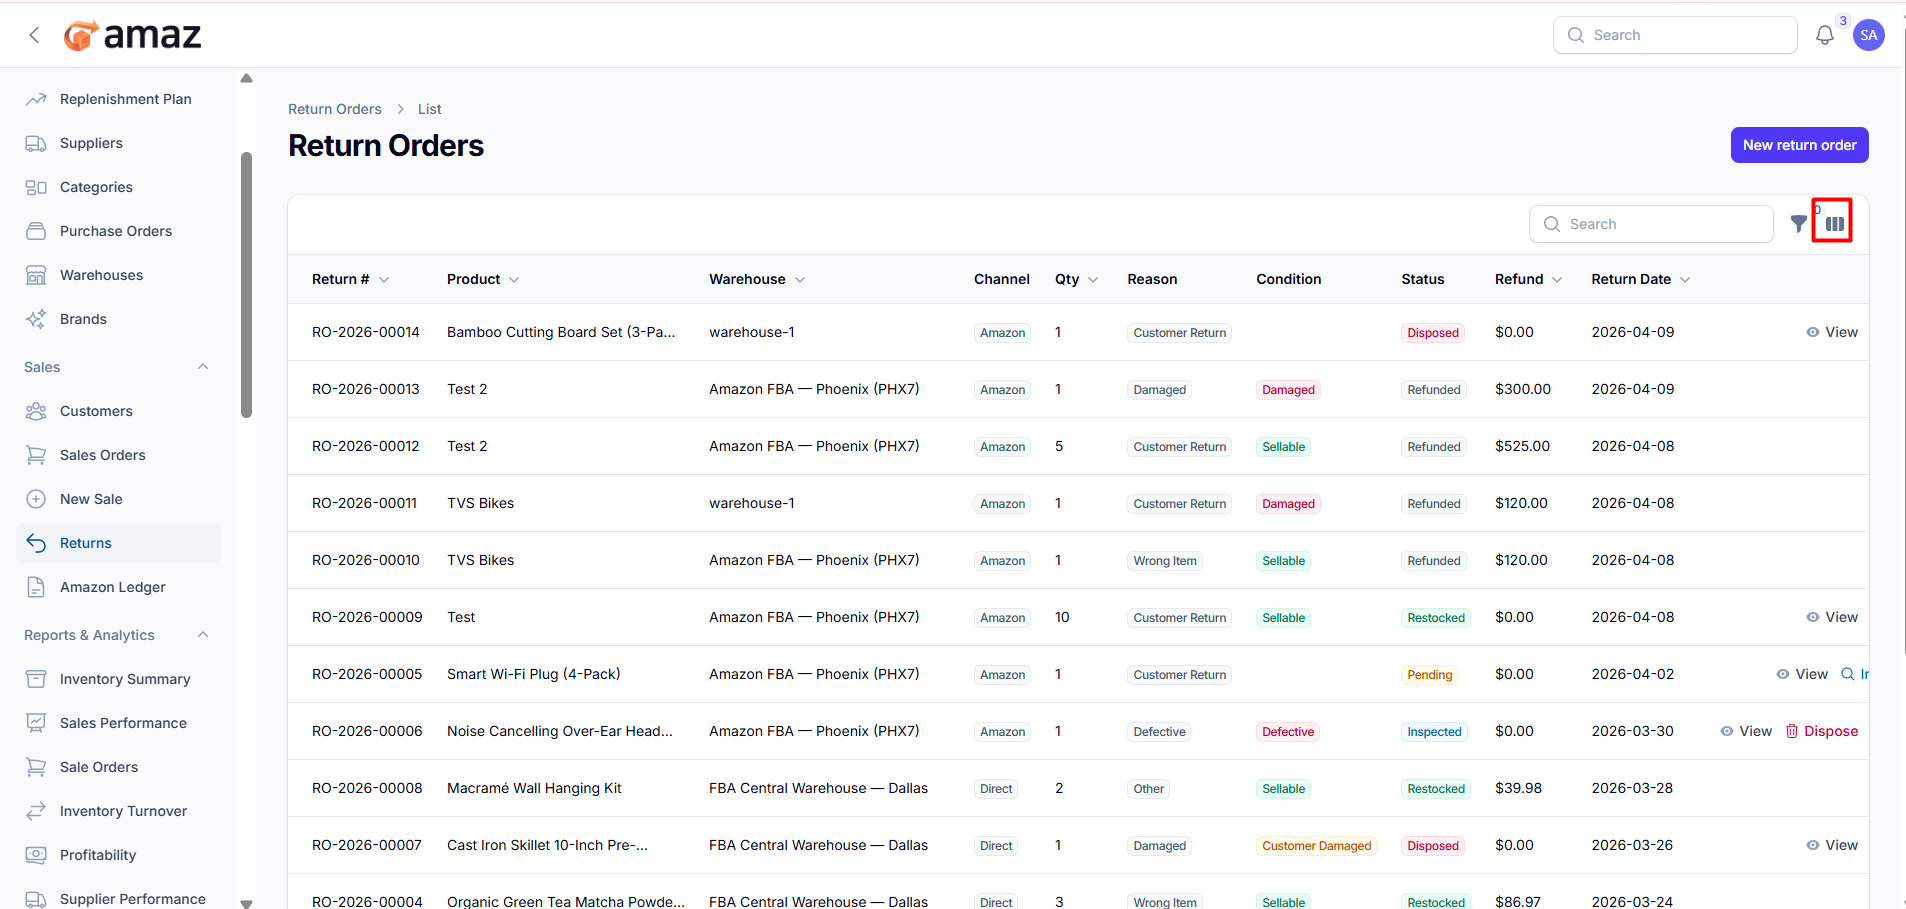Click the Returns arrow icon

(36, 543)
